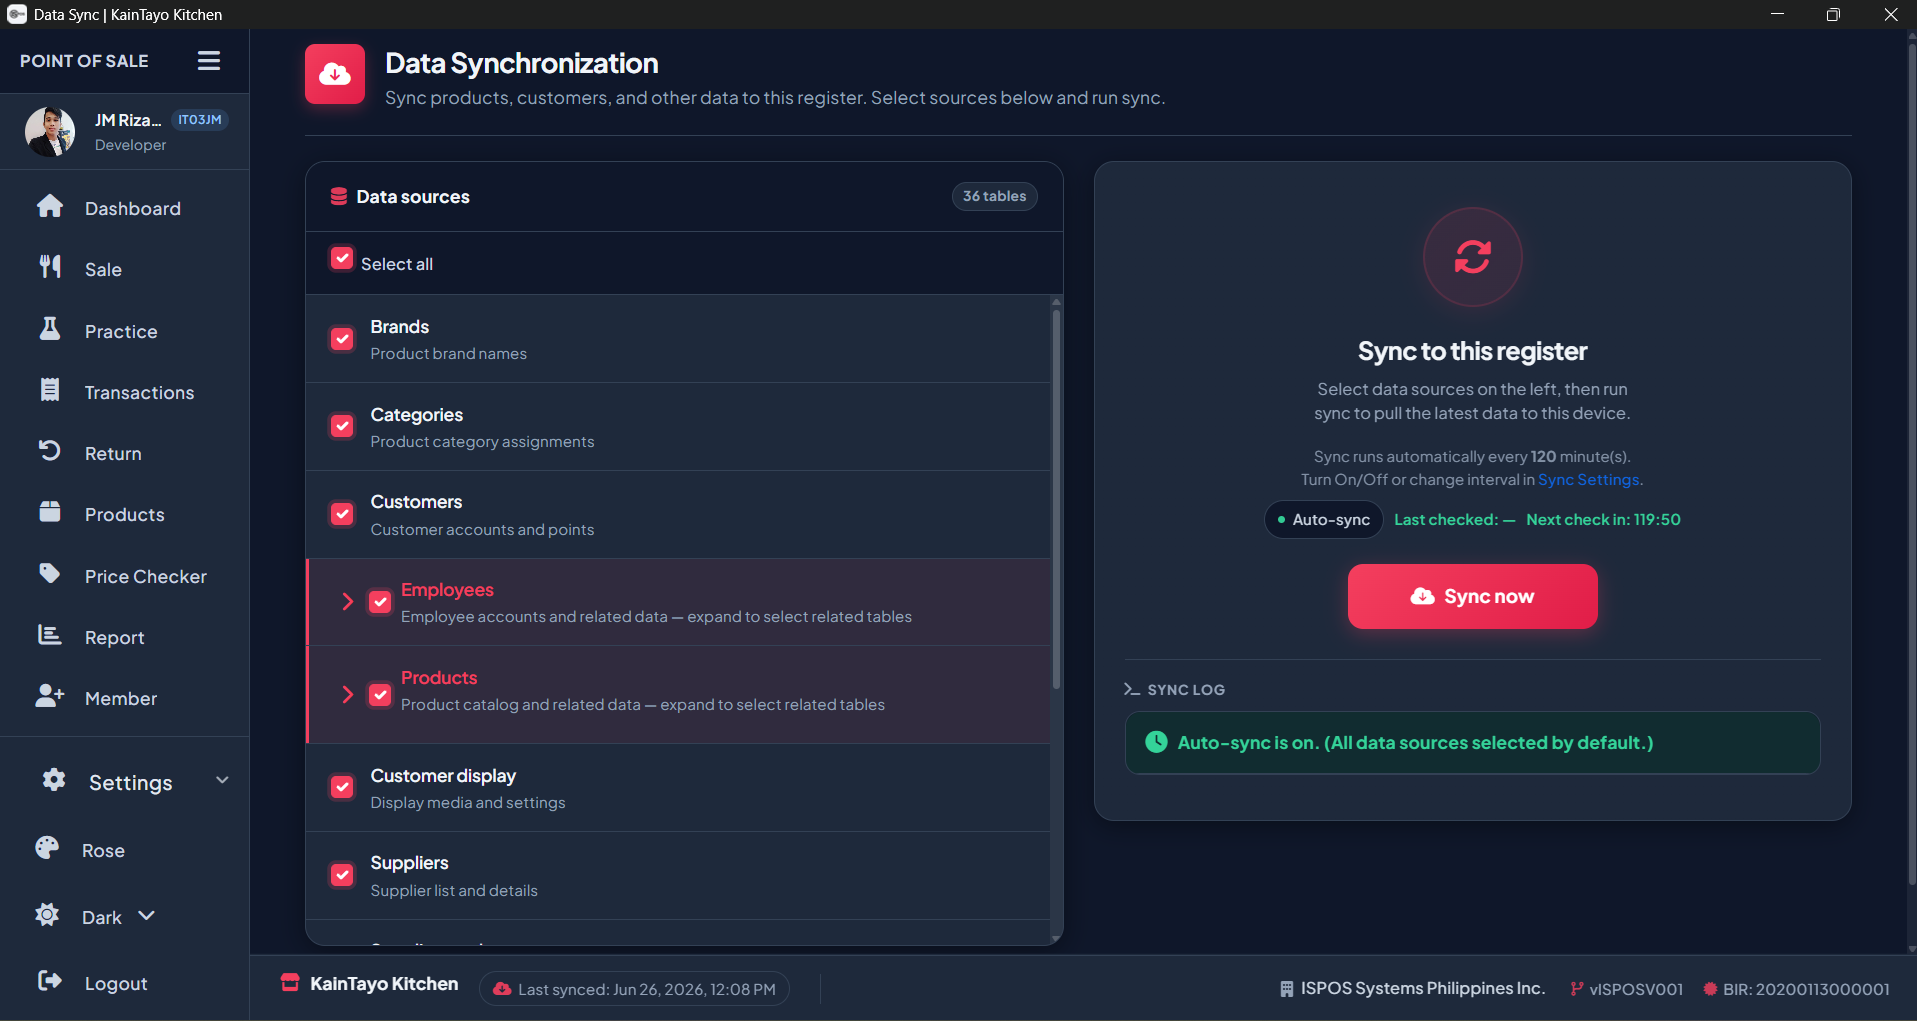Screen dimensions: 1917x1021
Task: Expand the Settings submenu arrow
Action: pyautogui.click(x=222, y=781)
